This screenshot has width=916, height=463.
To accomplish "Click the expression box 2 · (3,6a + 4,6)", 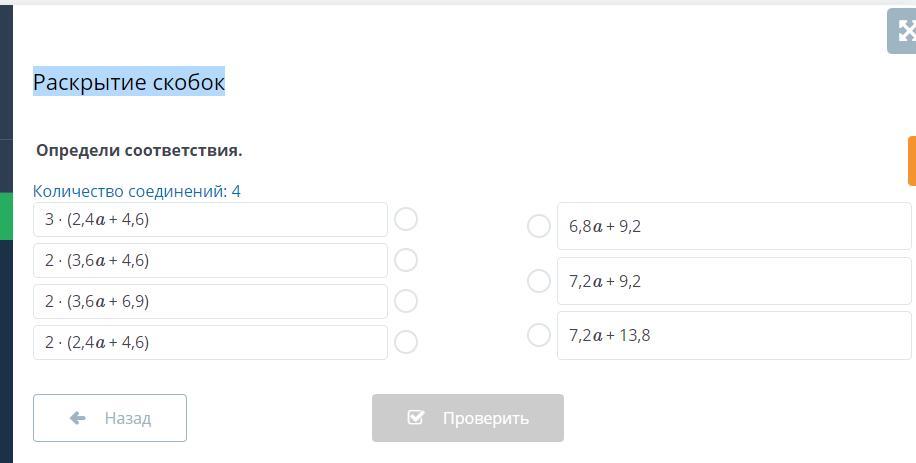I will pos(210,261).
